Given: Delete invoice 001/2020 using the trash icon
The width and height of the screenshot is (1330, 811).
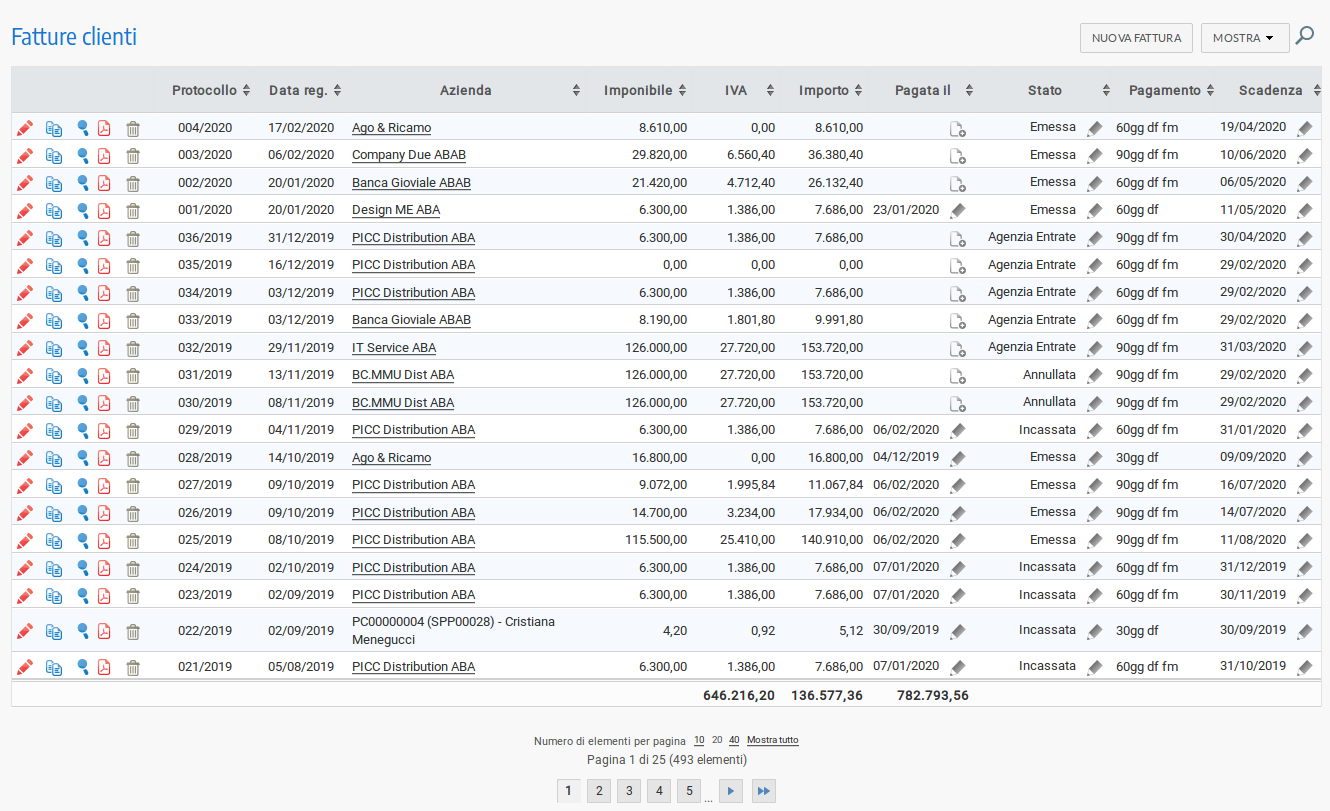Looking at the screenshot, I should pyautogui.click(x=133, y=211).
